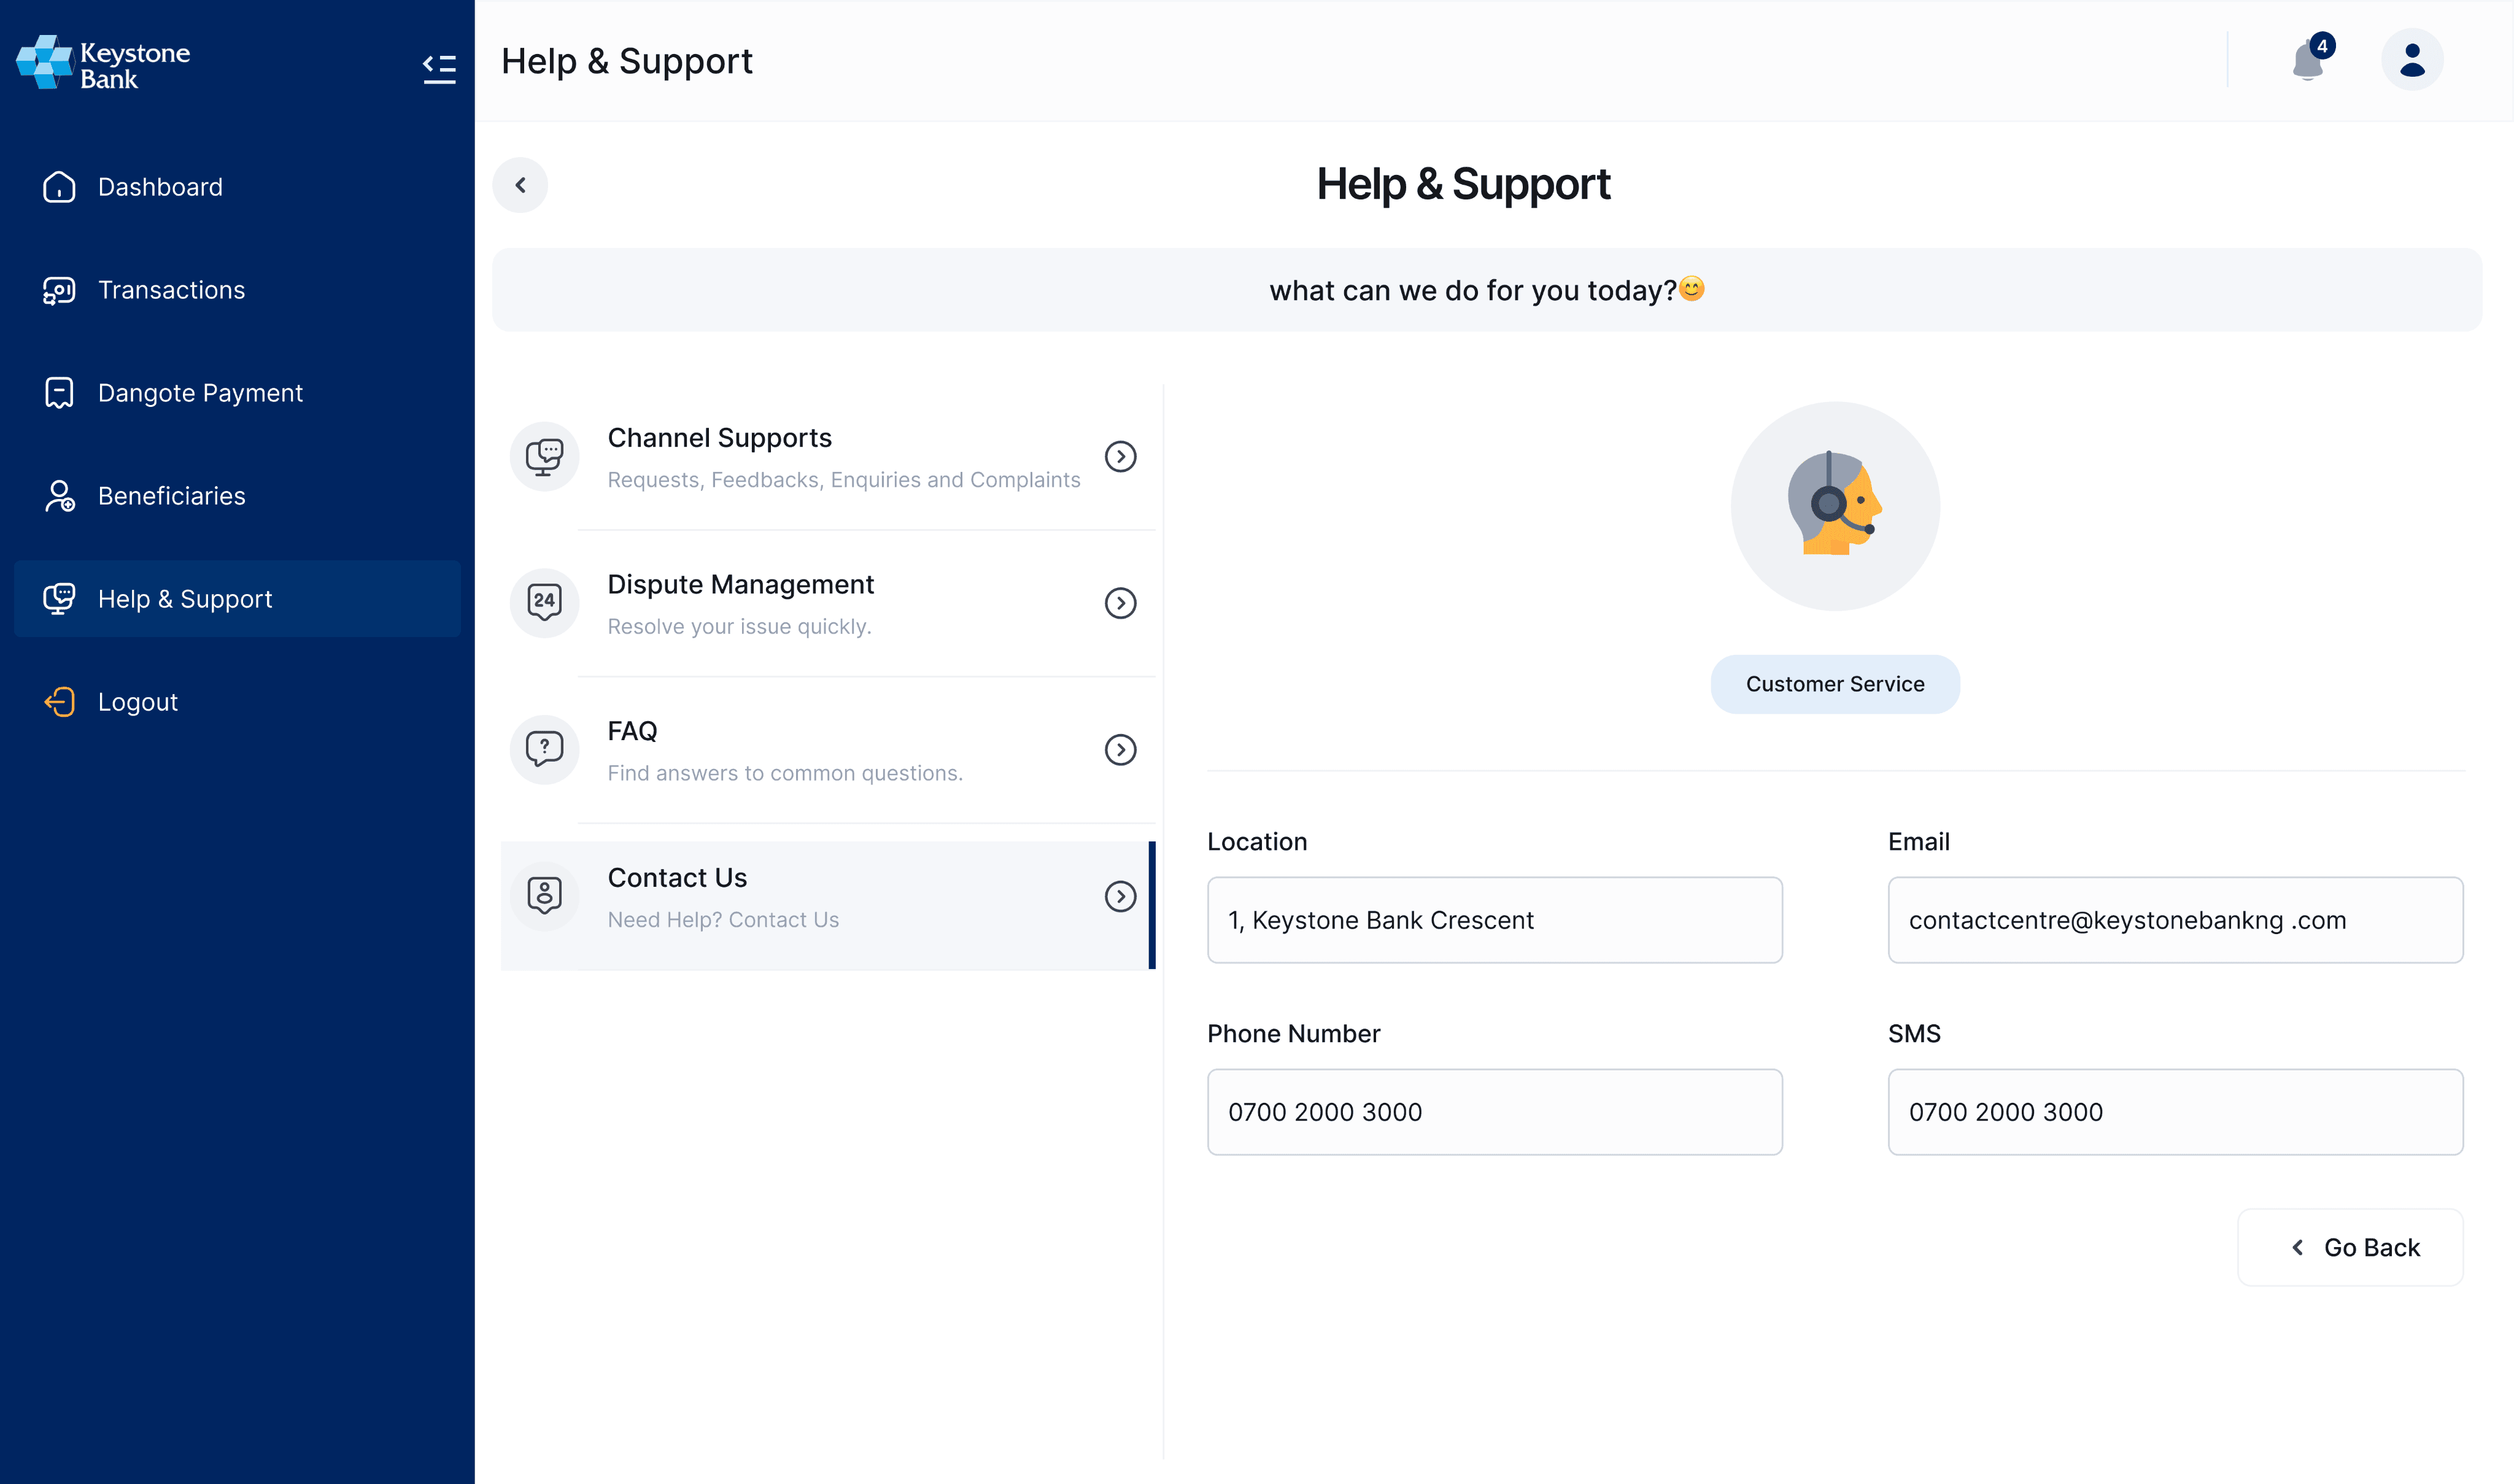Select Help & Support menu item
The width and height of the screenshot is (2514, 1484).
click(237, 599)
